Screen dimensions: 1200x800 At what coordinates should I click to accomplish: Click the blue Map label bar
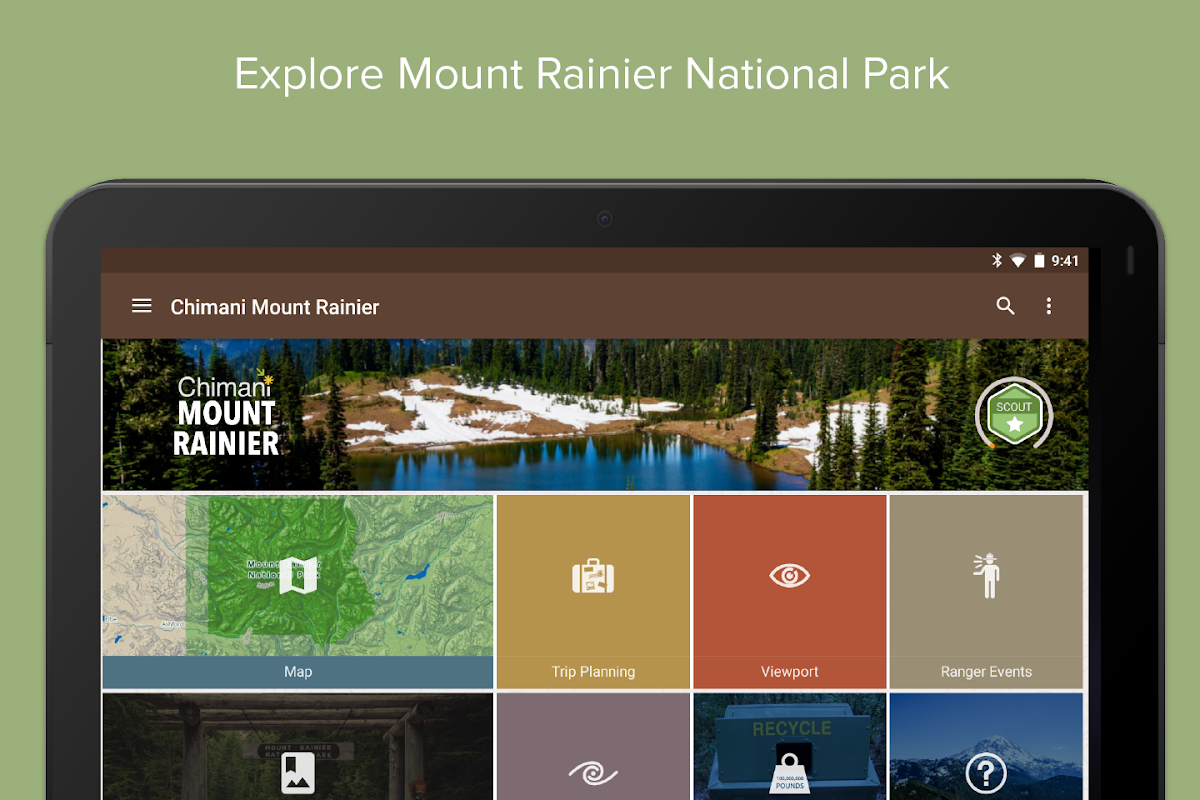point(298,672)
